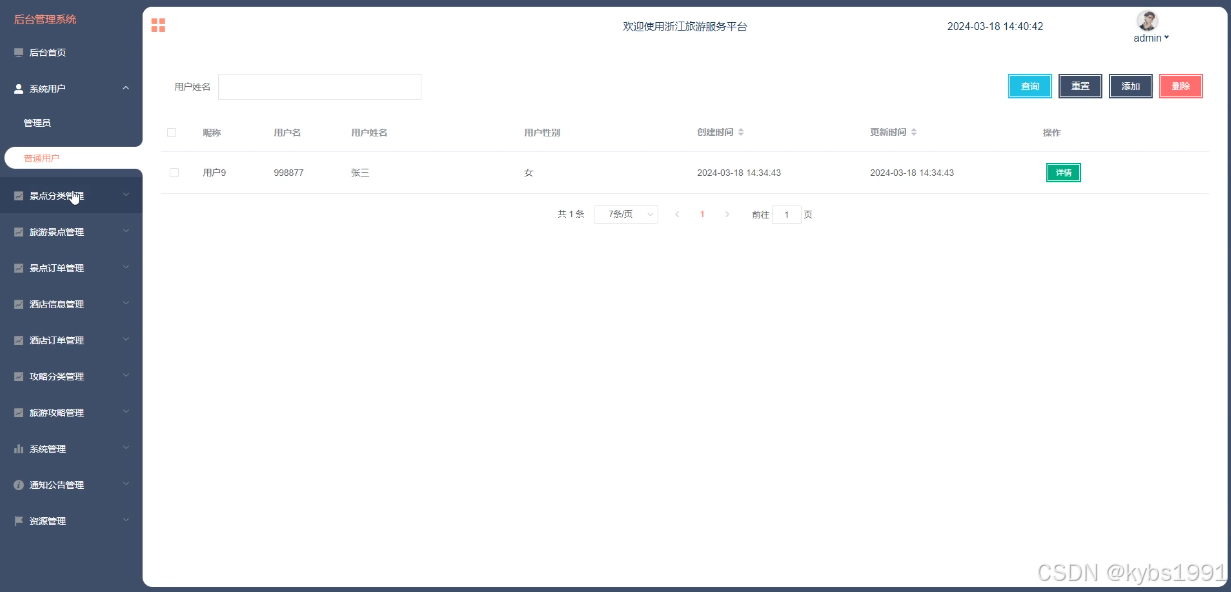Click the 景点分类管理 sidebar icon
The image size is (1231, 592).
(18, 196)
